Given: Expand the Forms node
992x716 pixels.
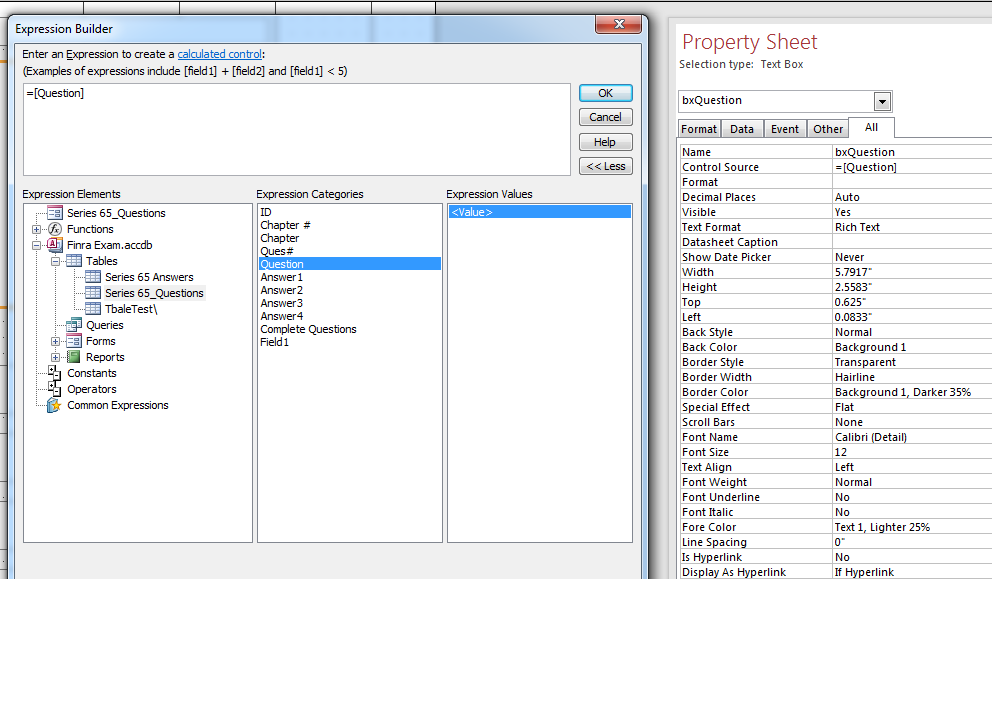Looking at the screenshot, I should (56, 341).
